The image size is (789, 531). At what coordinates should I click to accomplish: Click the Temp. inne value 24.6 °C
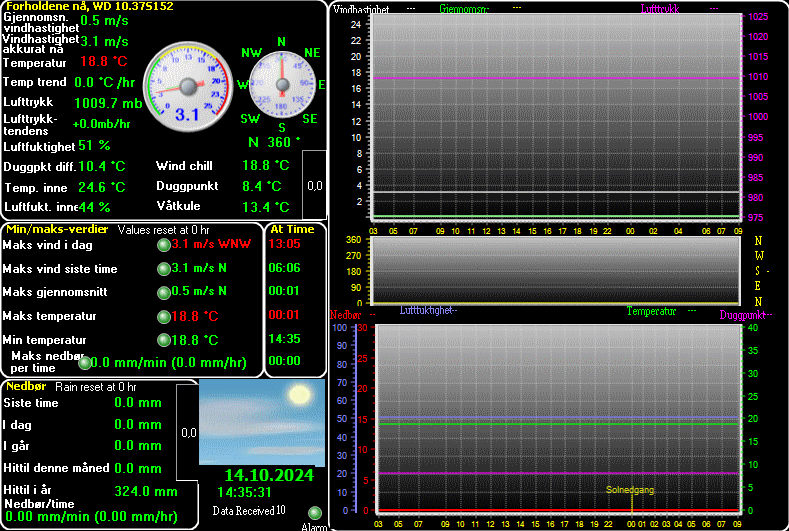click(102, 187)
